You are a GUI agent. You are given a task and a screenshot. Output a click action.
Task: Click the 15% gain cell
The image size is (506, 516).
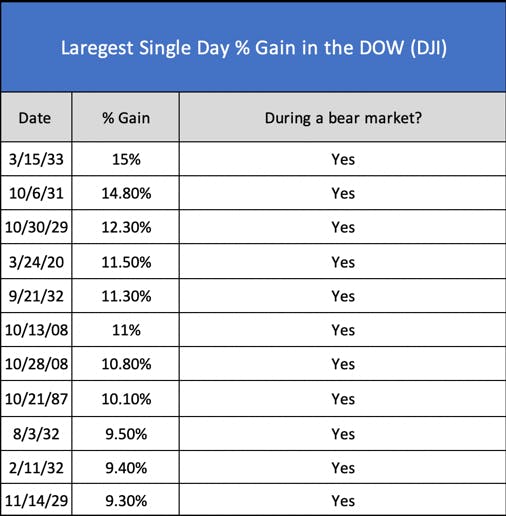pos(126,159)
